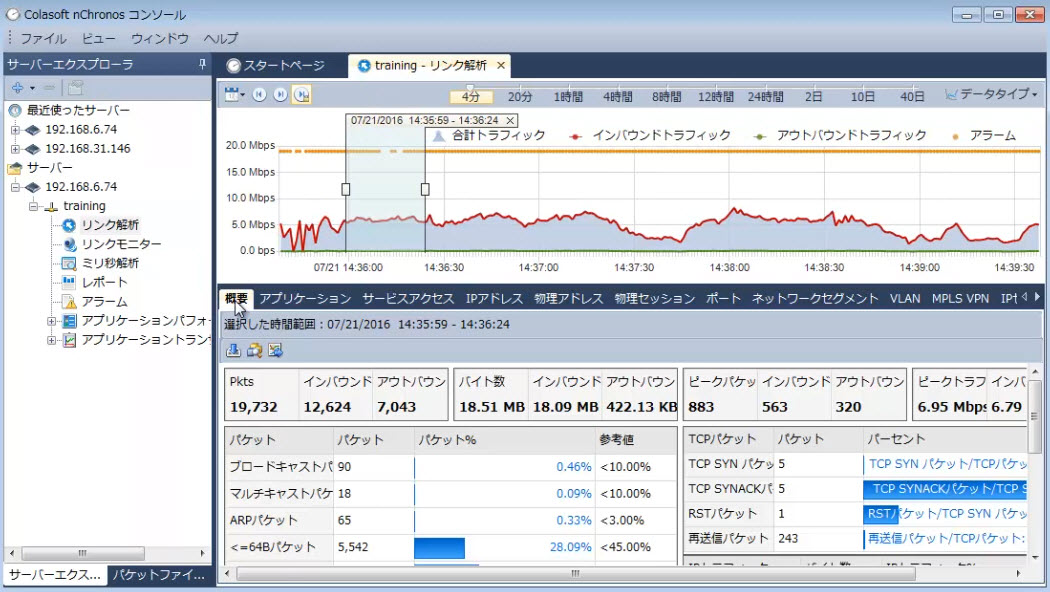Viewport: 1050px width, 592px height.
Task: Open the データタイプ dropdown
Action: click(x=991, y=94)
